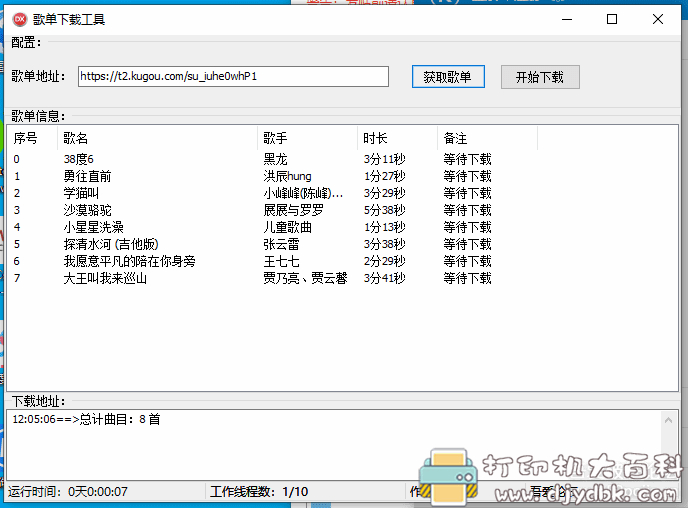Click the duration cell 3分41秒

click(384, 278)
